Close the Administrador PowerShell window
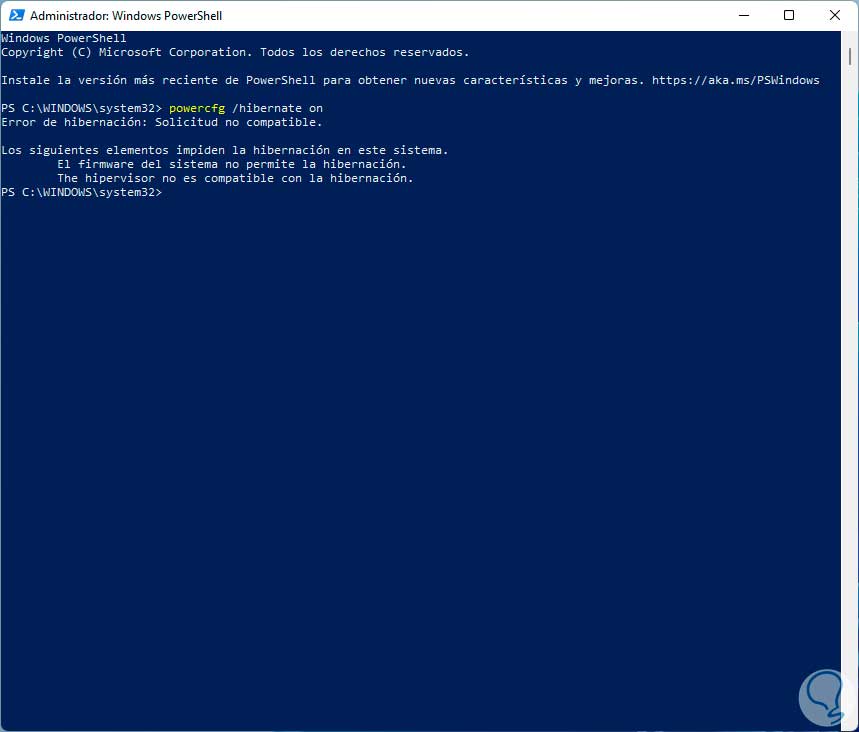This screenshot has height=732, width=859. point(835,15)
